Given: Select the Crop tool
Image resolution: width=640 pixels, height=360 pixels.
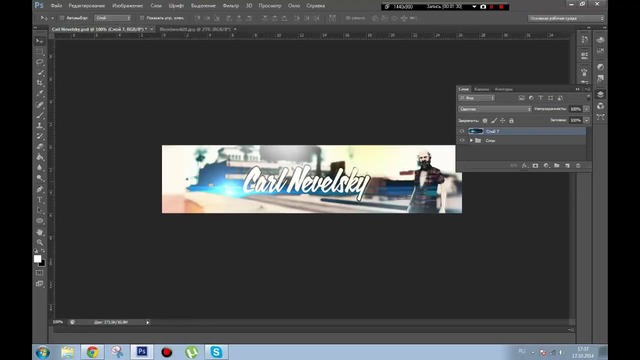Looking at the screenshot, I should coord(40,83).
